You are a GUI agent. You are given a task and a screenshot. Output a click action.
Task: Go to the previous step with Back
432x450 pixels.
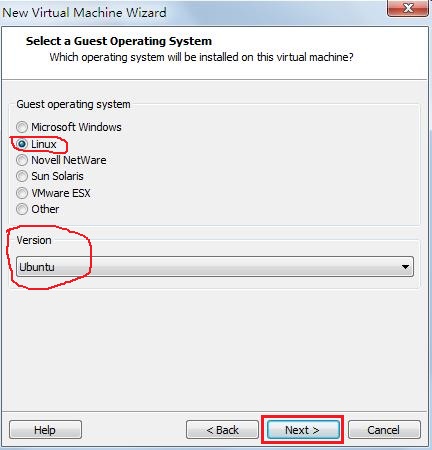click(222, 430)
